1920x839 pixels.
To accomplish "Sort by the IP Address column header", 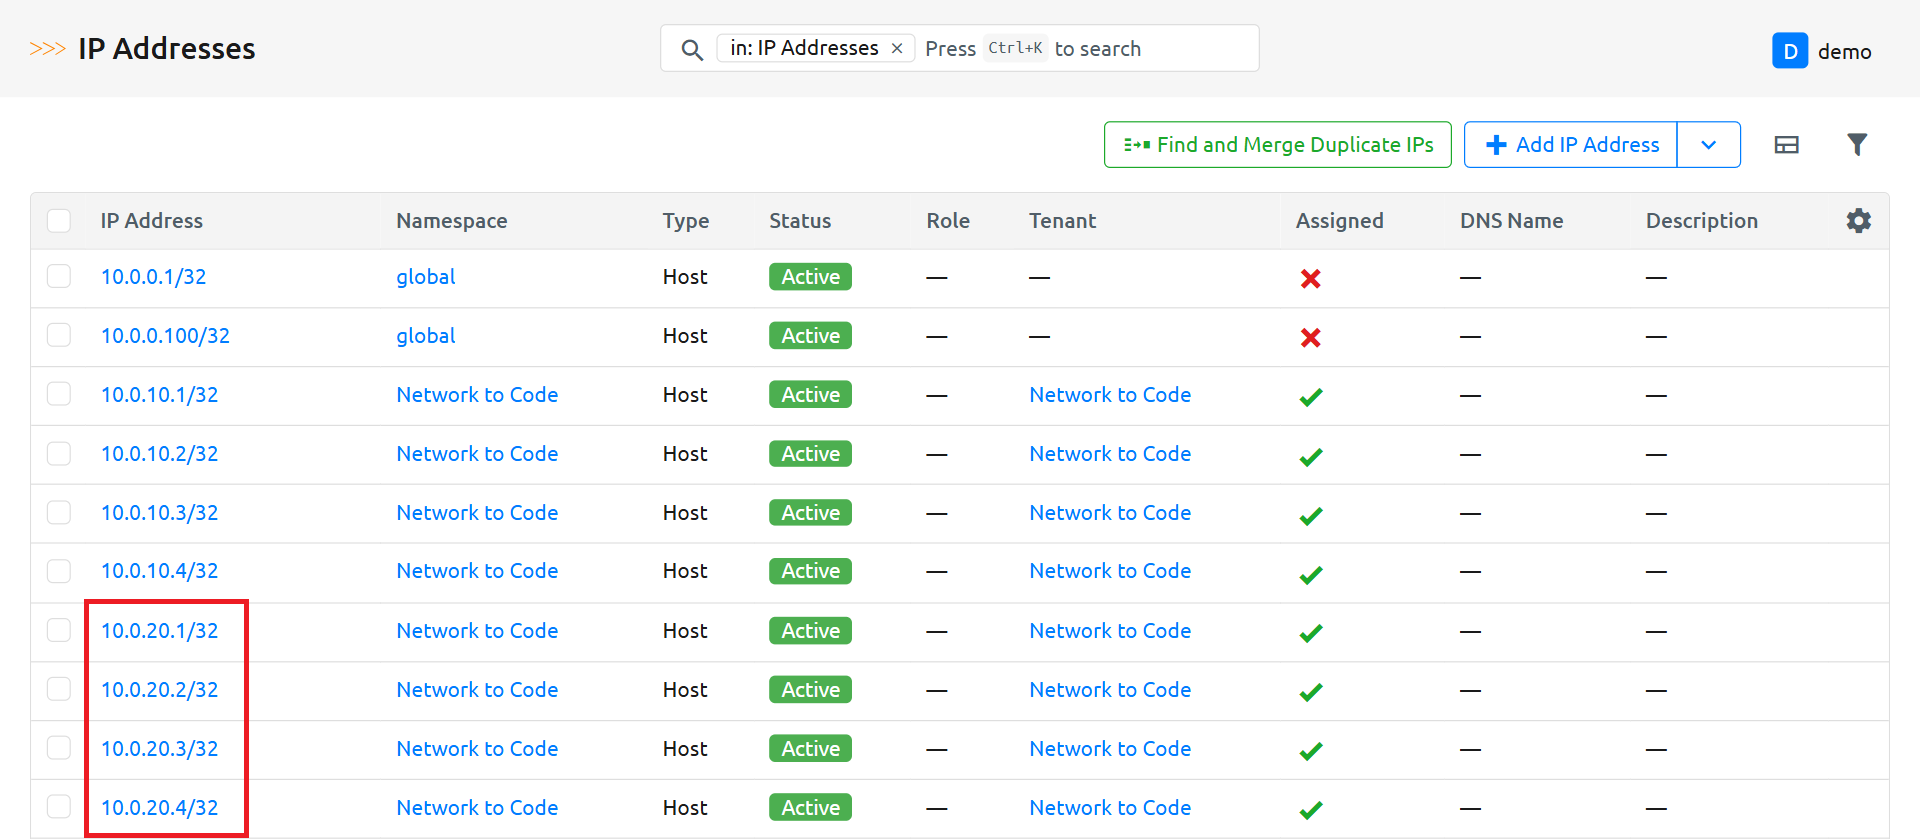I will click(151, 221).
